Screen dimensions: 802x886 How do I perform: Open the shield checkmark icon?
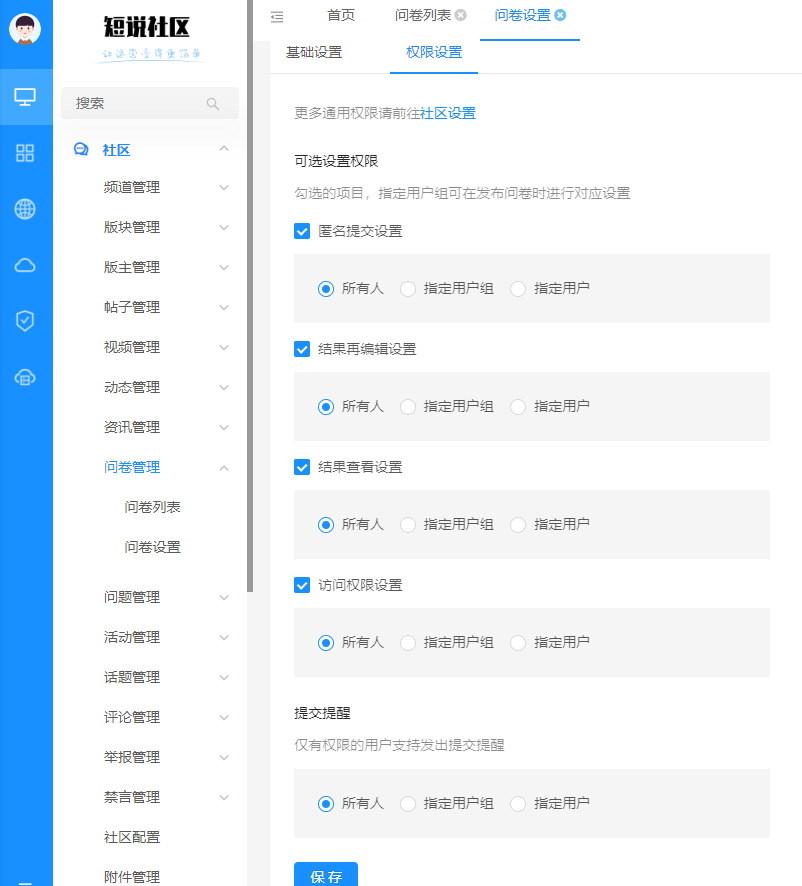point(25,320)
